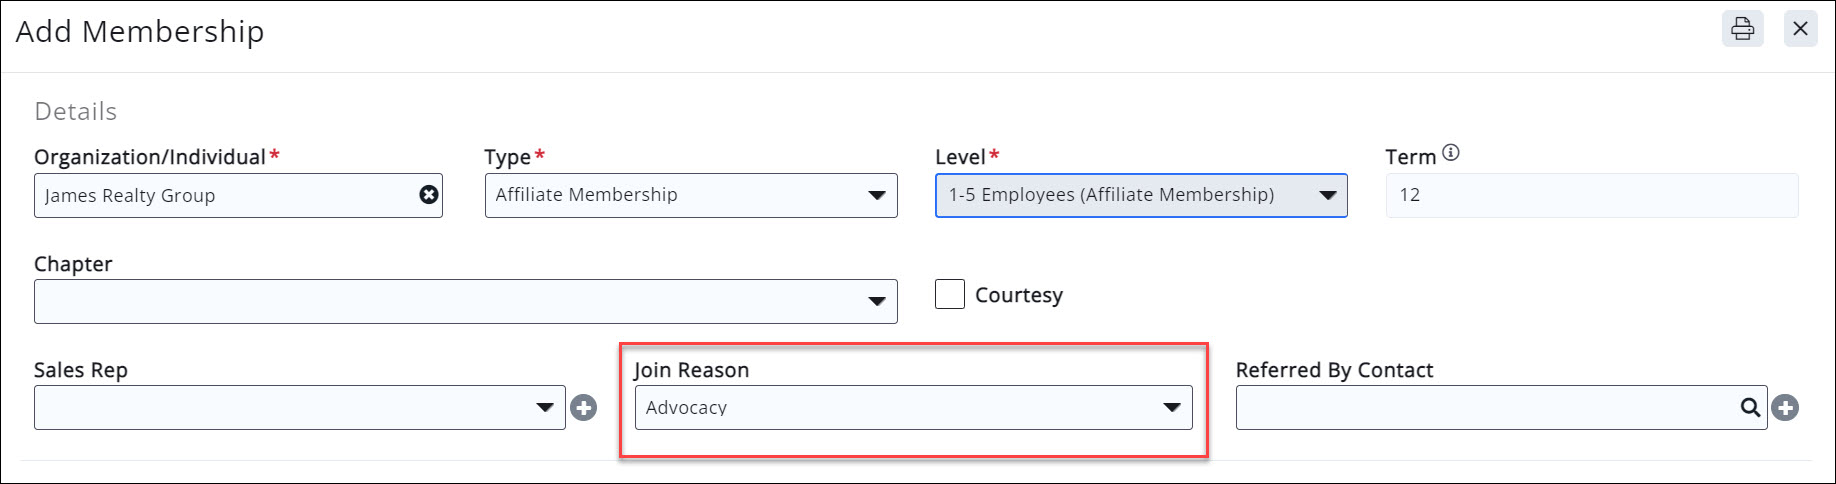The width and height of the screenshot is (1836, 484).
Task: Click the Details section heading
Action: pyautogui.click(x=76, y=111)
